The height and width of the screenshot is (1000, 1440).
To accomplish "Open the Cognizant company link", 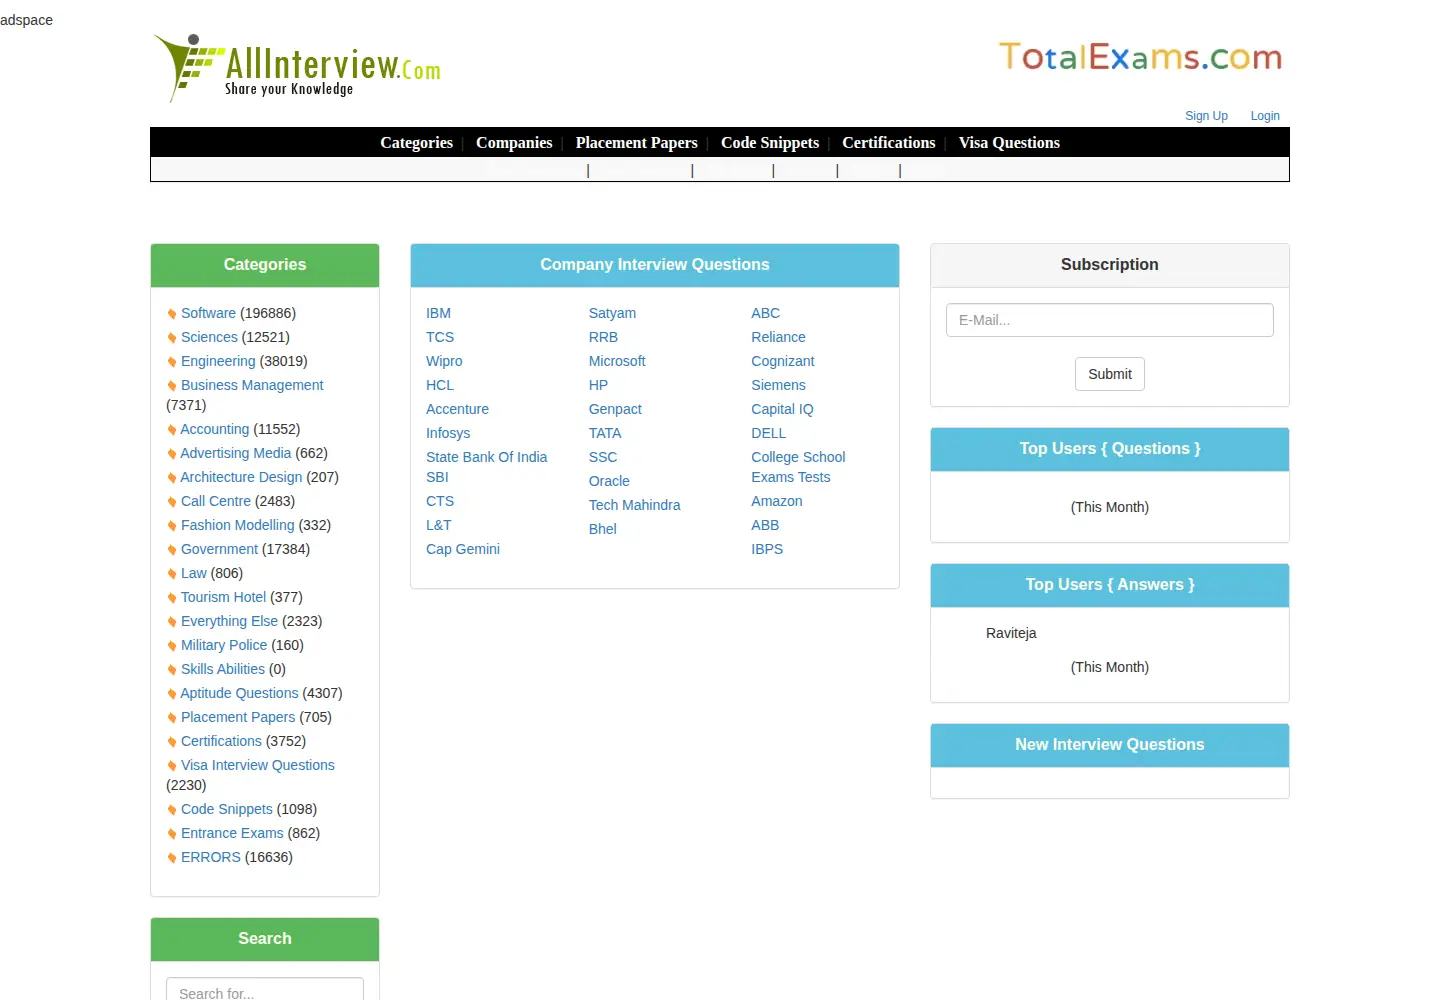I will click(783, 361).
